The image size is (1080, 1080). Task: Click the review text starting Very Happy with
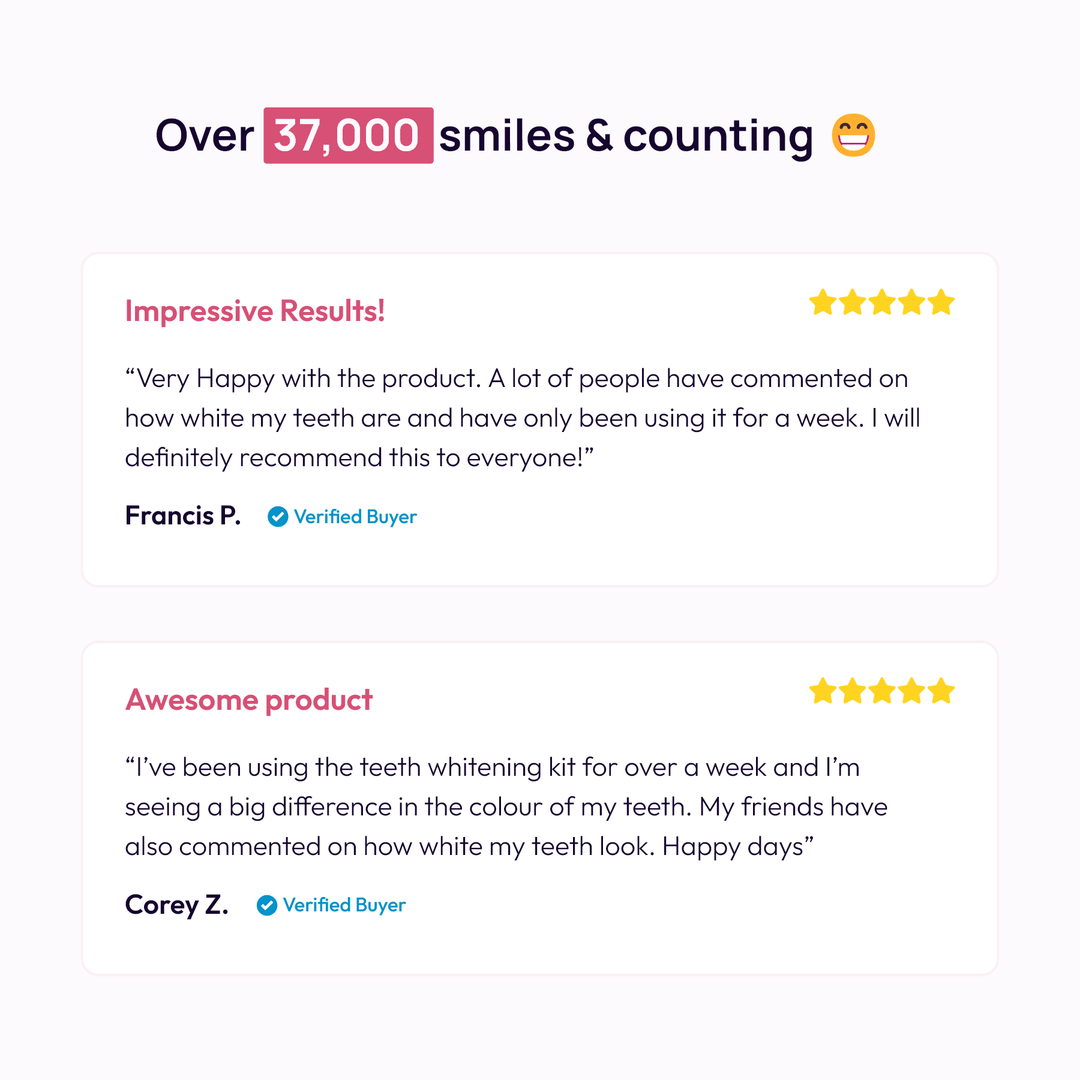coord(523,418)
